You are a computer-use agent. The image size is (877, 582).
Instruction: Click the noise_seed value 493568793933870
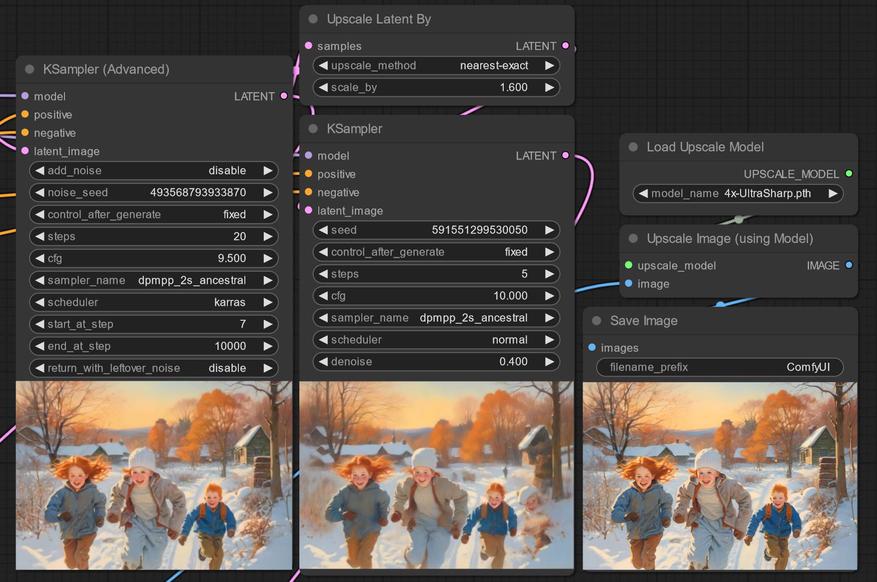198,192
